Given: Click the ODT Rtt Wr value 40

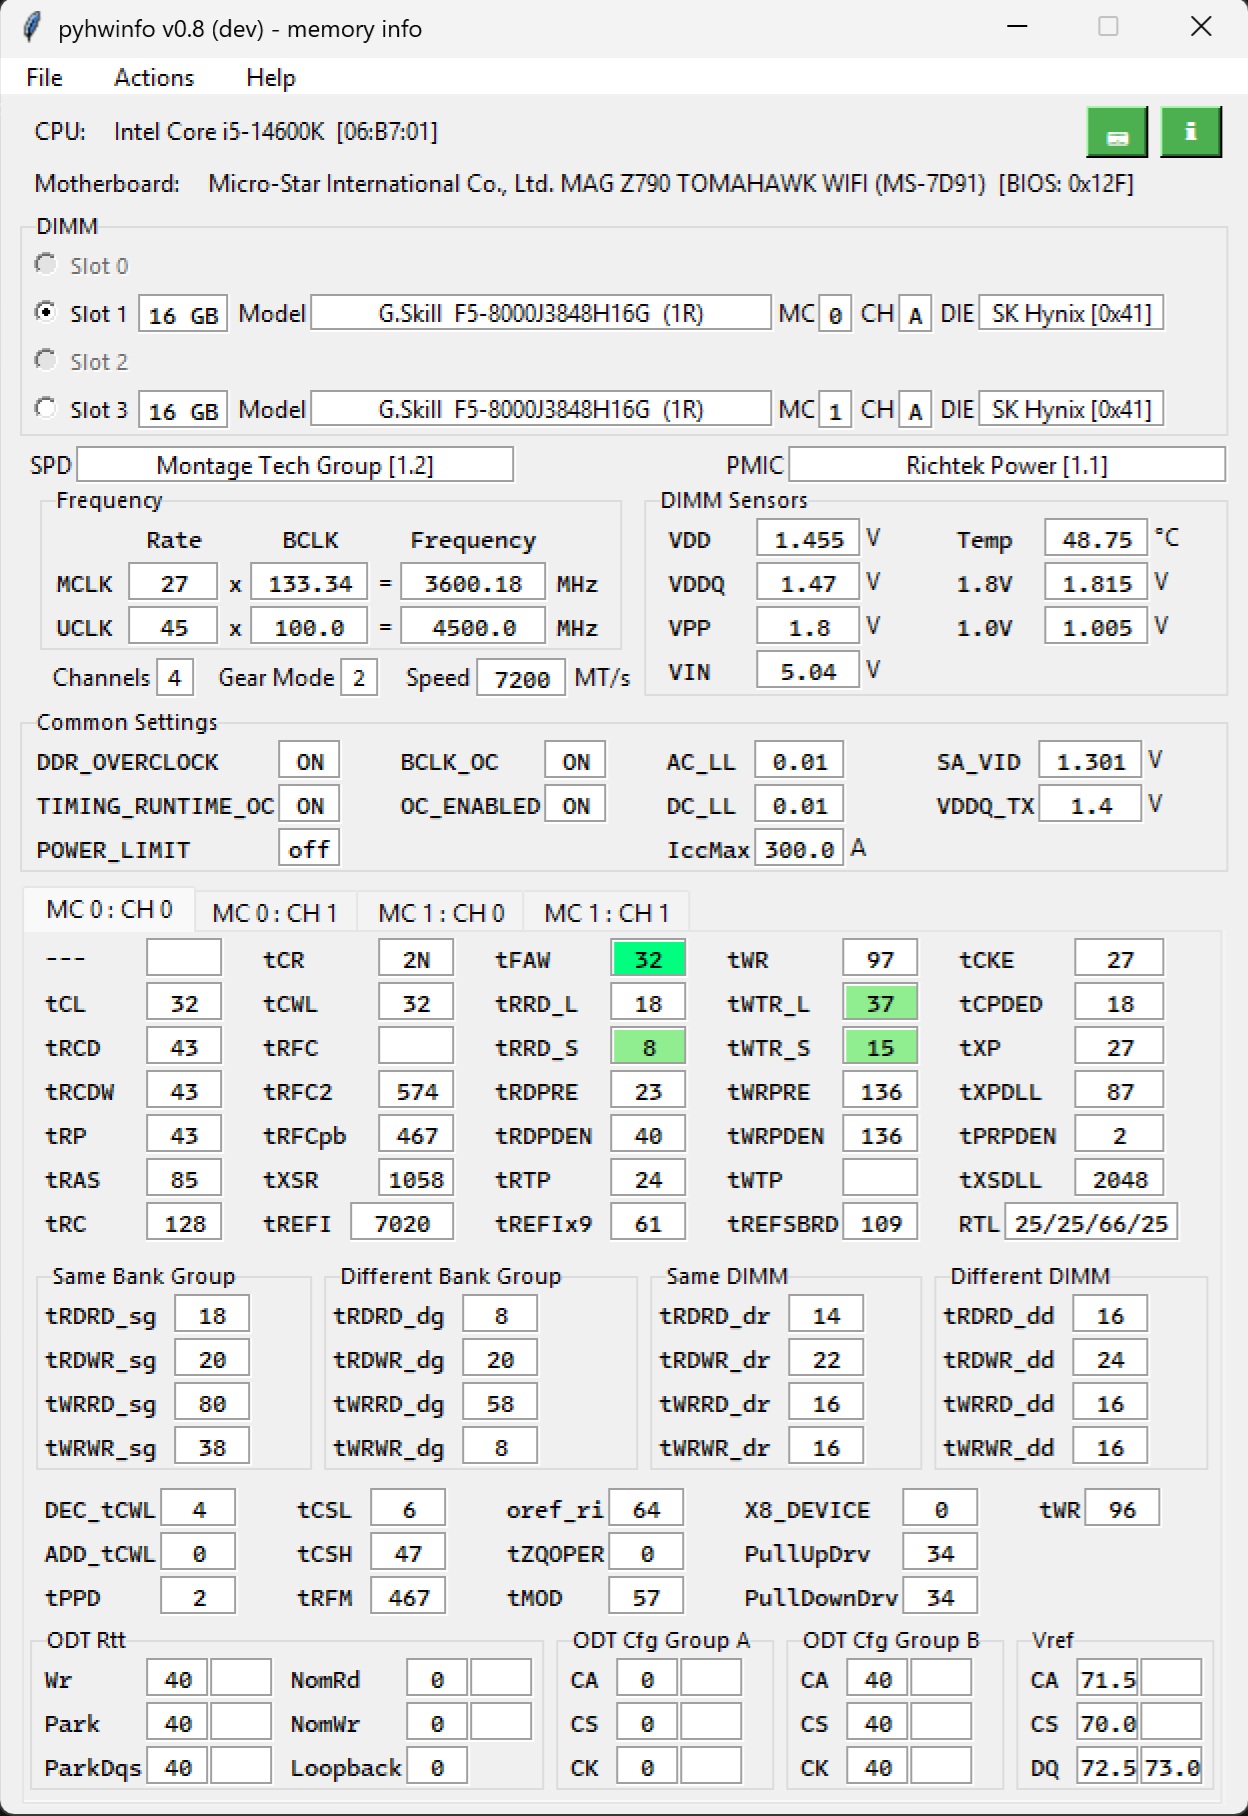Looking at the screenshot, I should point(177,1680).
